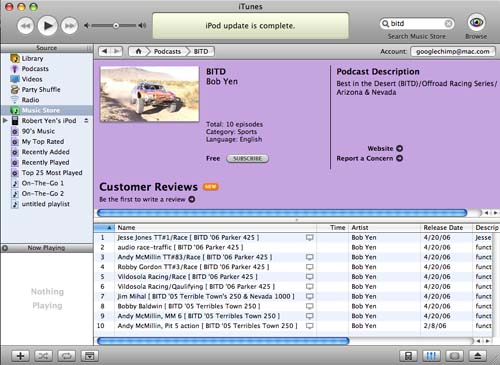Toggle shuffle playback
This screenshot has height=365, width=500.
pos(43,356)
